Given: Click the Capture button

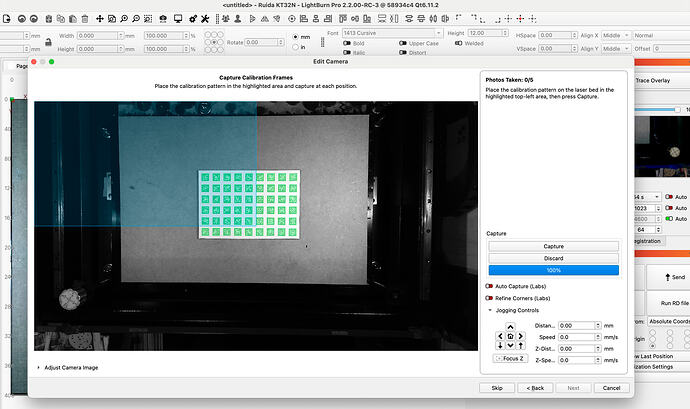Looking at the screenshot, I should pos(554,246).
